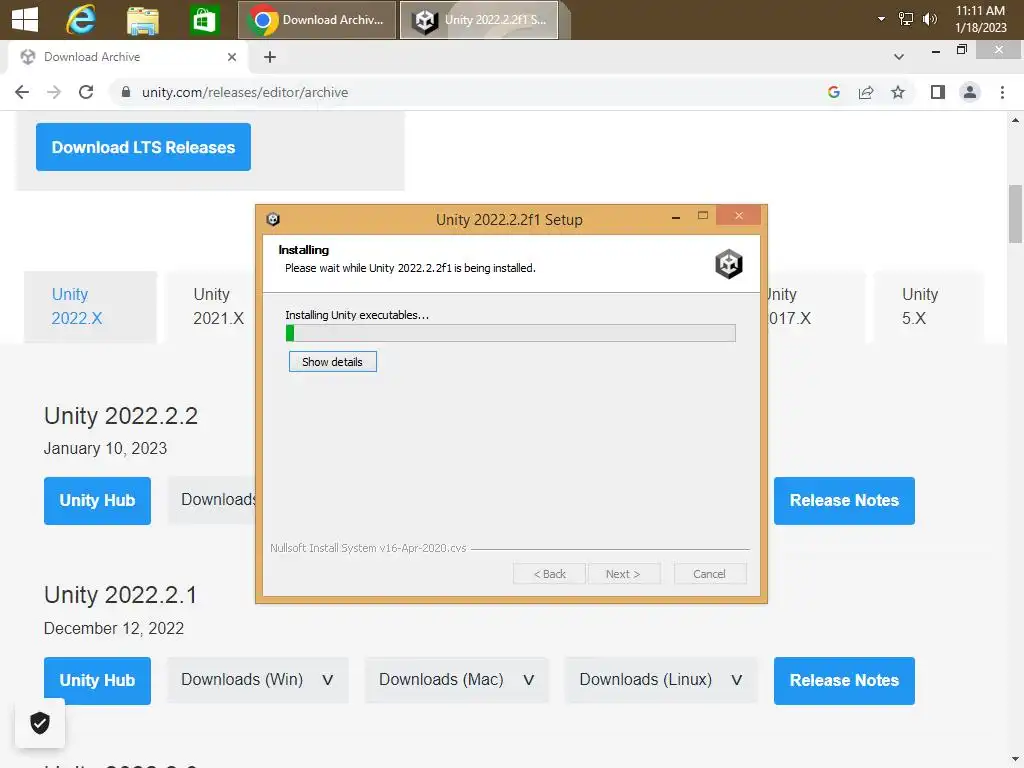Click the privacy shield badge icon
Image resolution: width=1024 pixels, height=768 pixels.
point(40,723)
